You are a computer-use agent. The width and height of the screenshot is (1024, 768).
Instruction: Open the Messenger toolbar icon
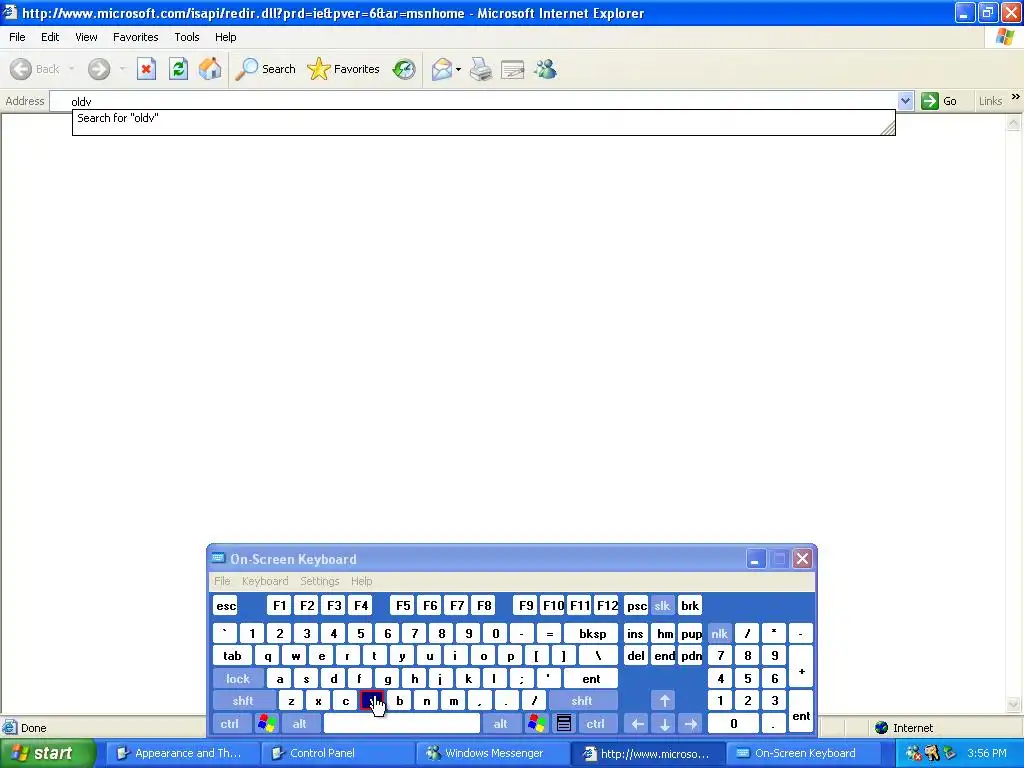(x=545, y=69)
